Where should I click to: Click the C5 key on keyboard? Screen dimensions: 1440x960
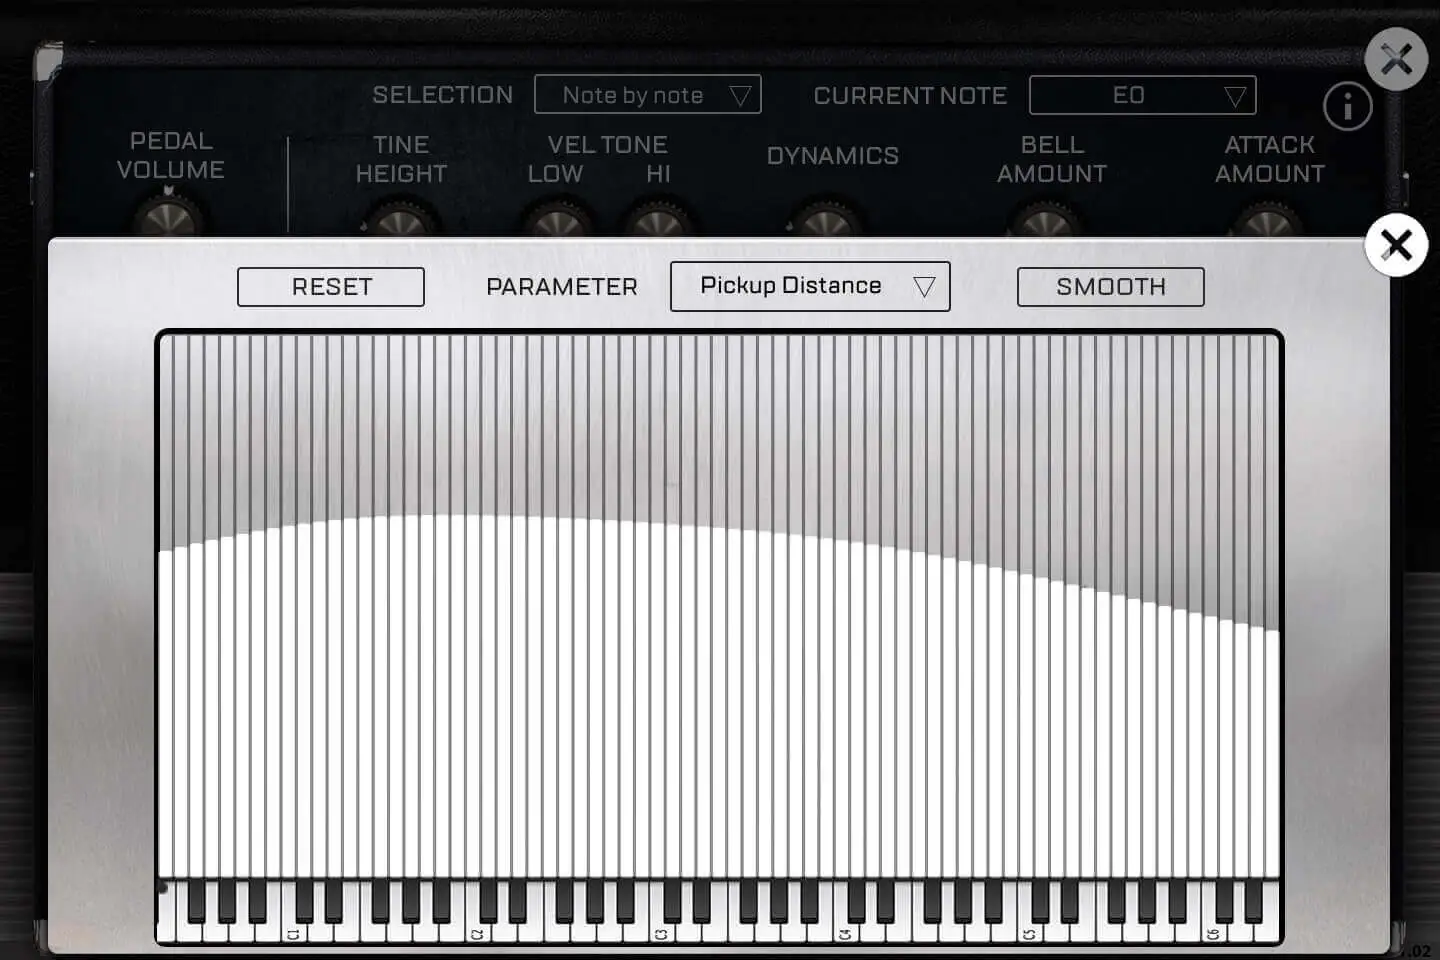click(1029, 932)
